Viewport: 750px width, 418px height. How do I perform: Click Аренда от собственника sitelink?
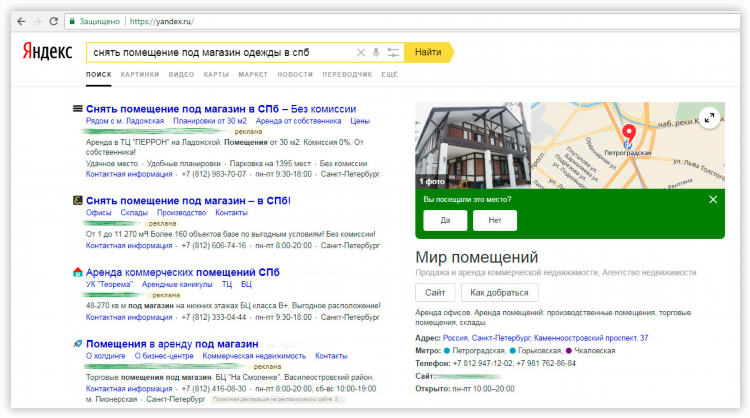298,121
